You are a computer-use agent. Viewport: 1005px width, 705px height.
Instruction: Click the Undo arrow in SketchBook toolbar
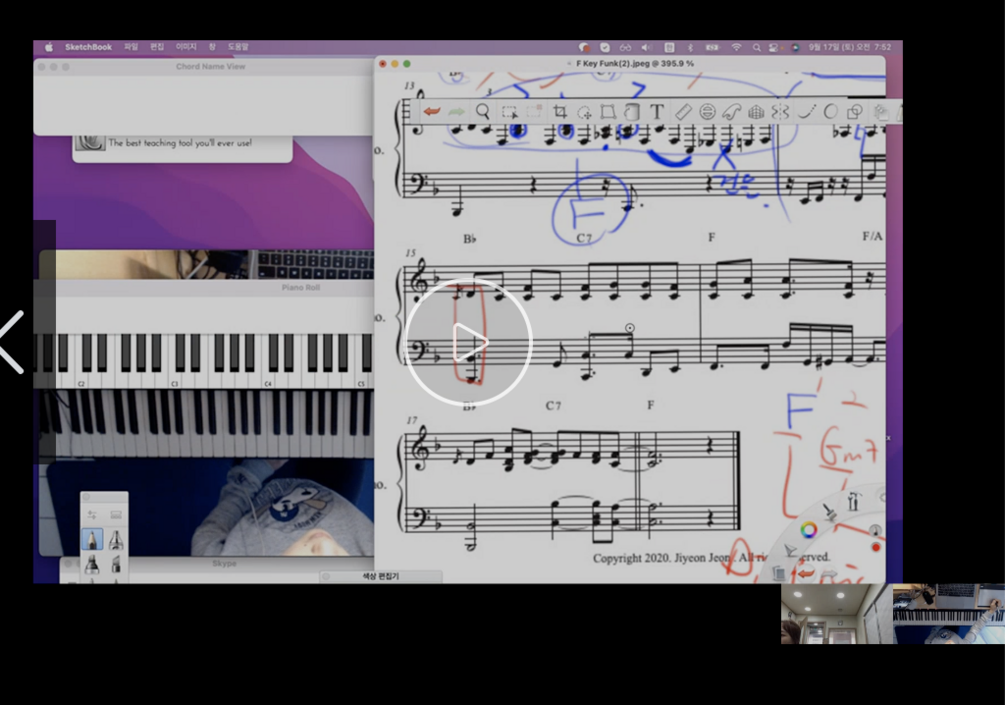tap(432, 112)
